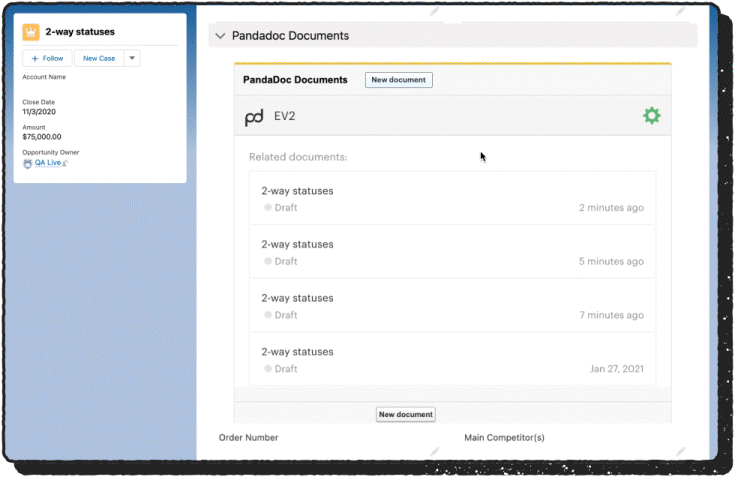Screen dimensions: 735x477
Task: Click the PandaDoc Documents panel title
Action: coord(295,80)
